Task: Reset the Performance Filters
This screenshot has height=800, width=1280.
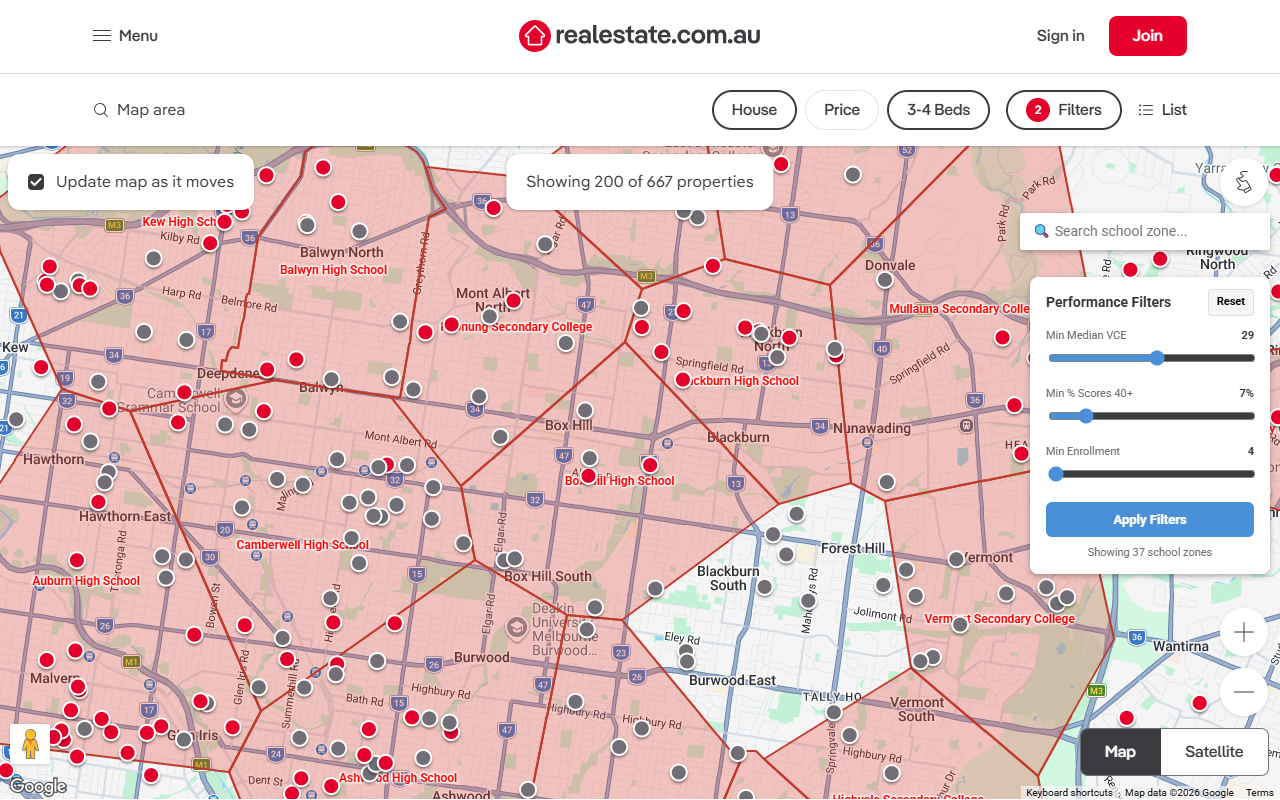Action: [1230, 302]
